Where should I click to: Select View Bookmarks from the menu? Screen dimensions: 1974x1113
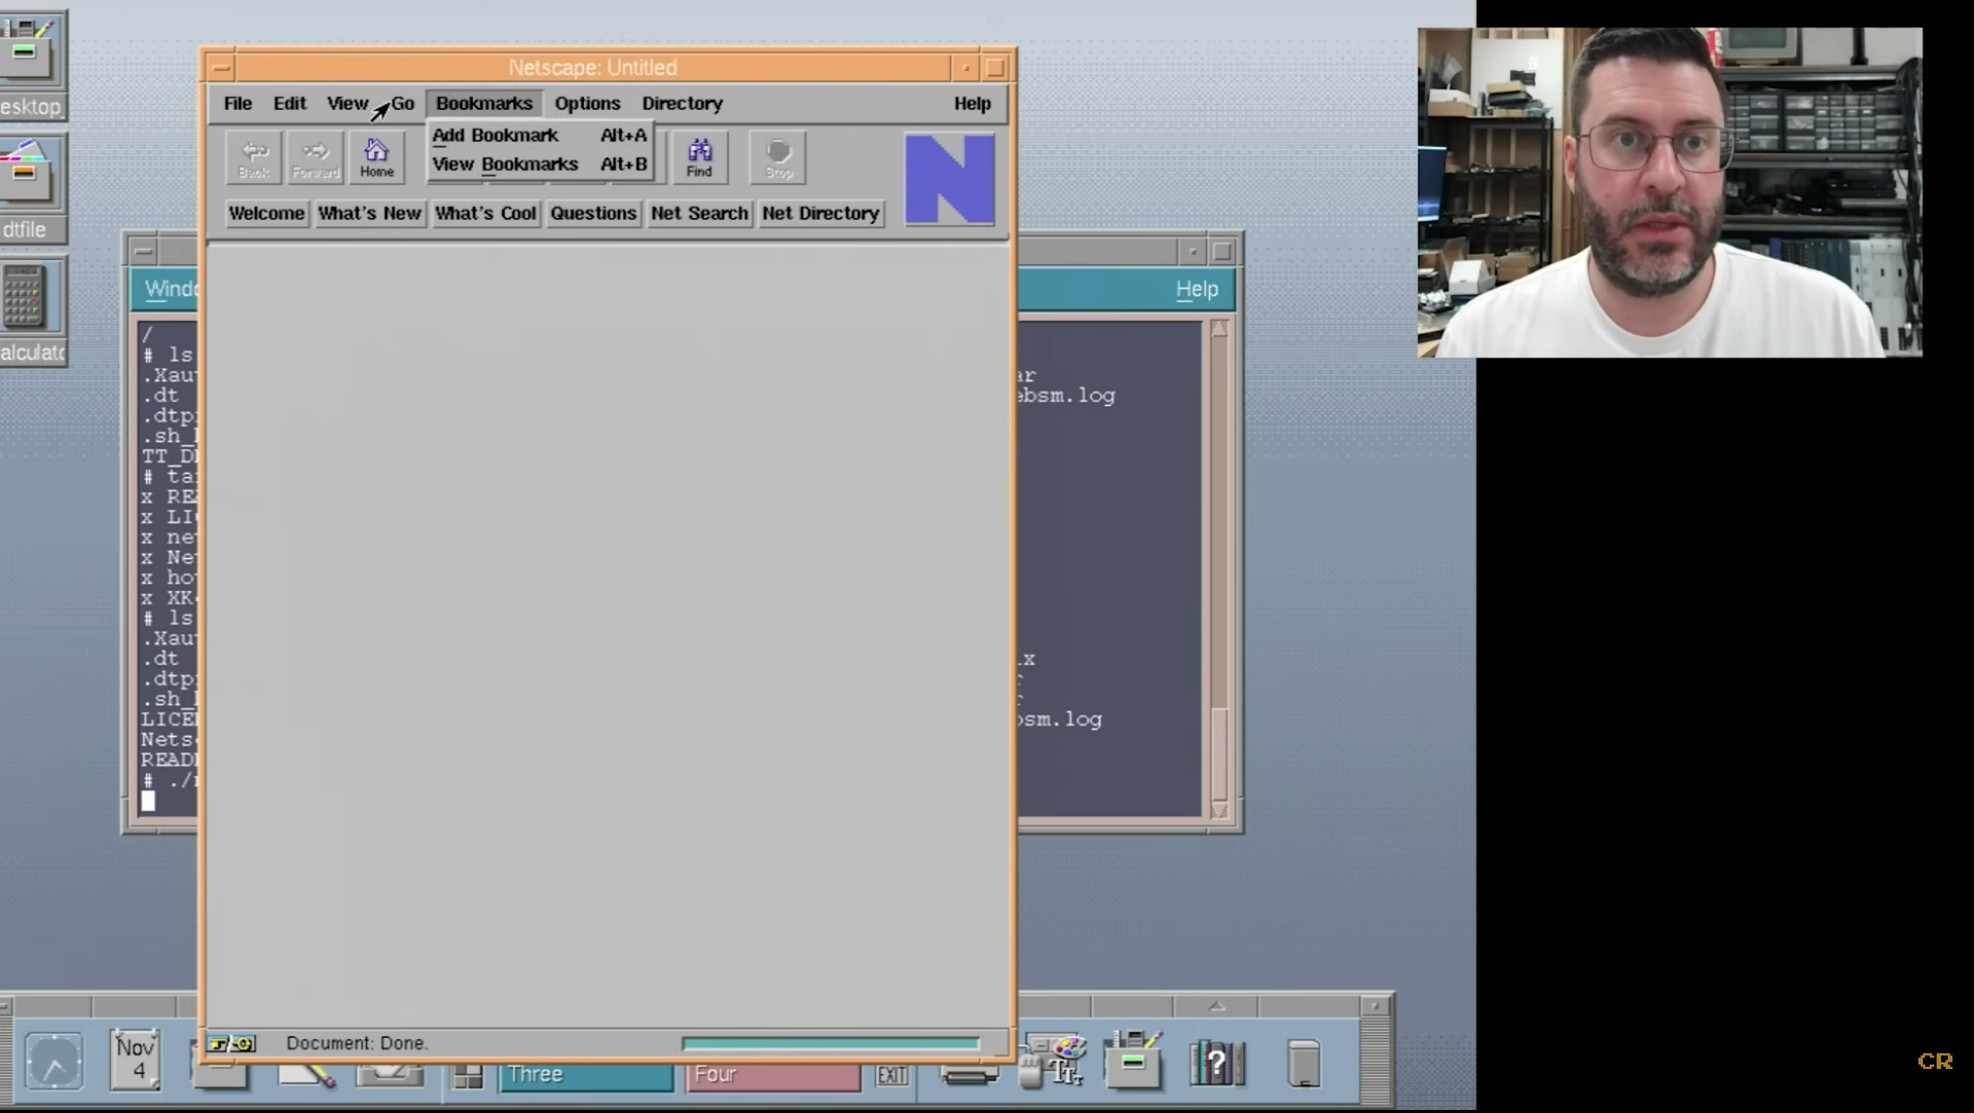(x=540, y=164)
